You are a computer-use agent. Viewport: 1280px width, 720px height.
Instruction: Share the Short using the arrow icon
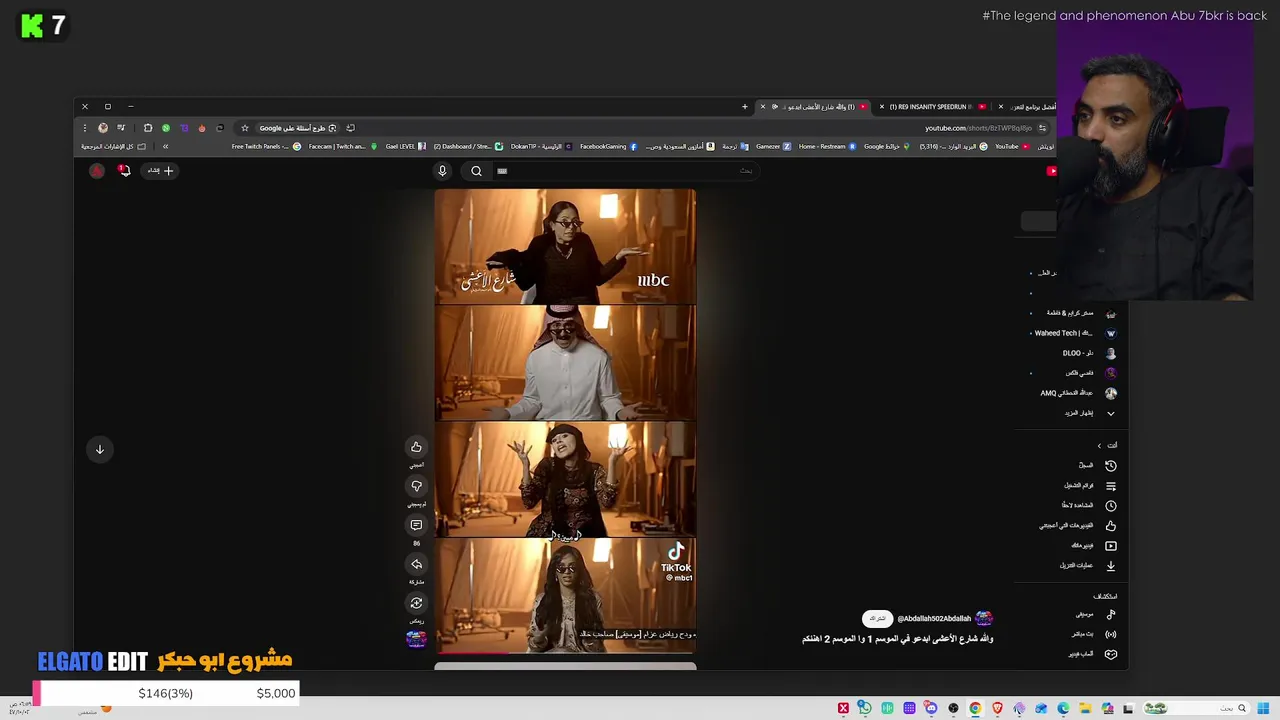pyautogui.click(x=416, y=564)
